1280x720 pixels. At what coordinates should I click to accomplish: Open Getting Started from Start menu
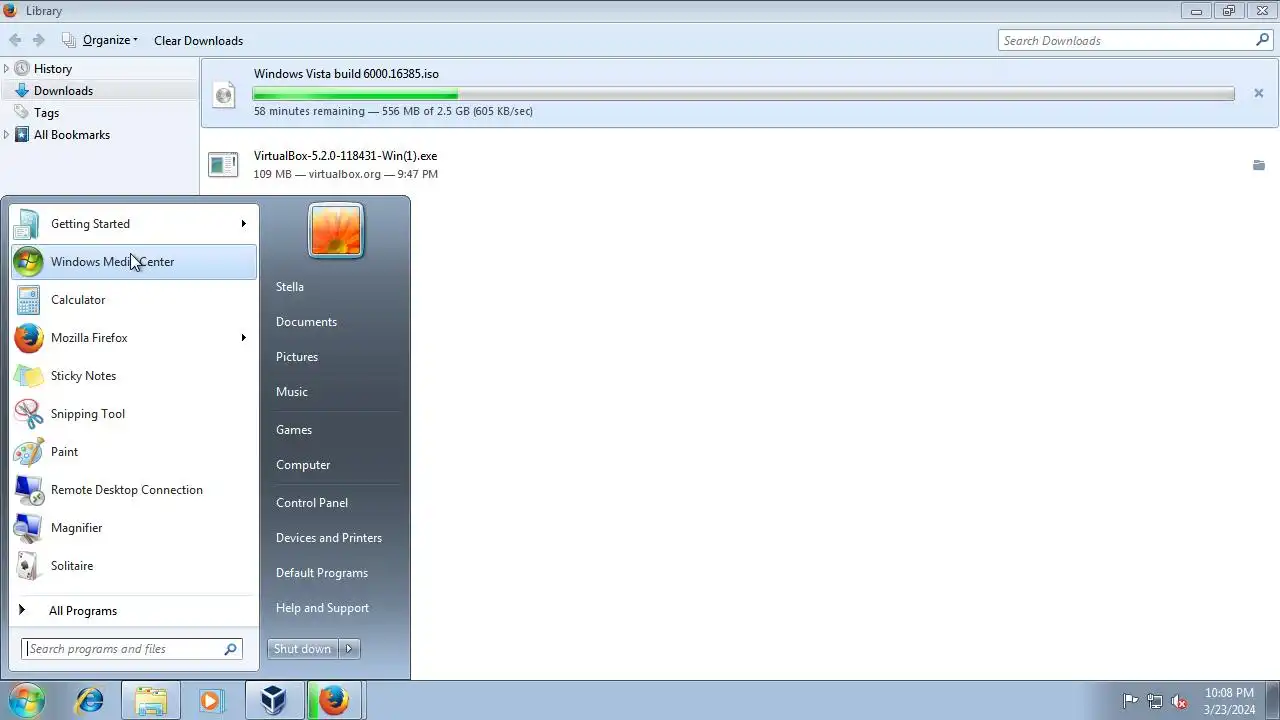pos(133,224)
